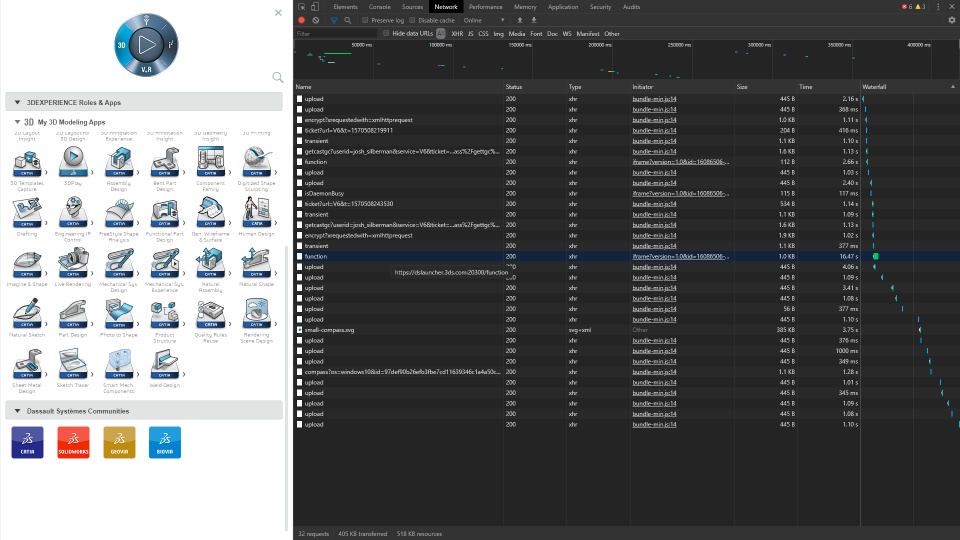
Task: Open the Photo to Shape app
Action: tap(119, 314)
